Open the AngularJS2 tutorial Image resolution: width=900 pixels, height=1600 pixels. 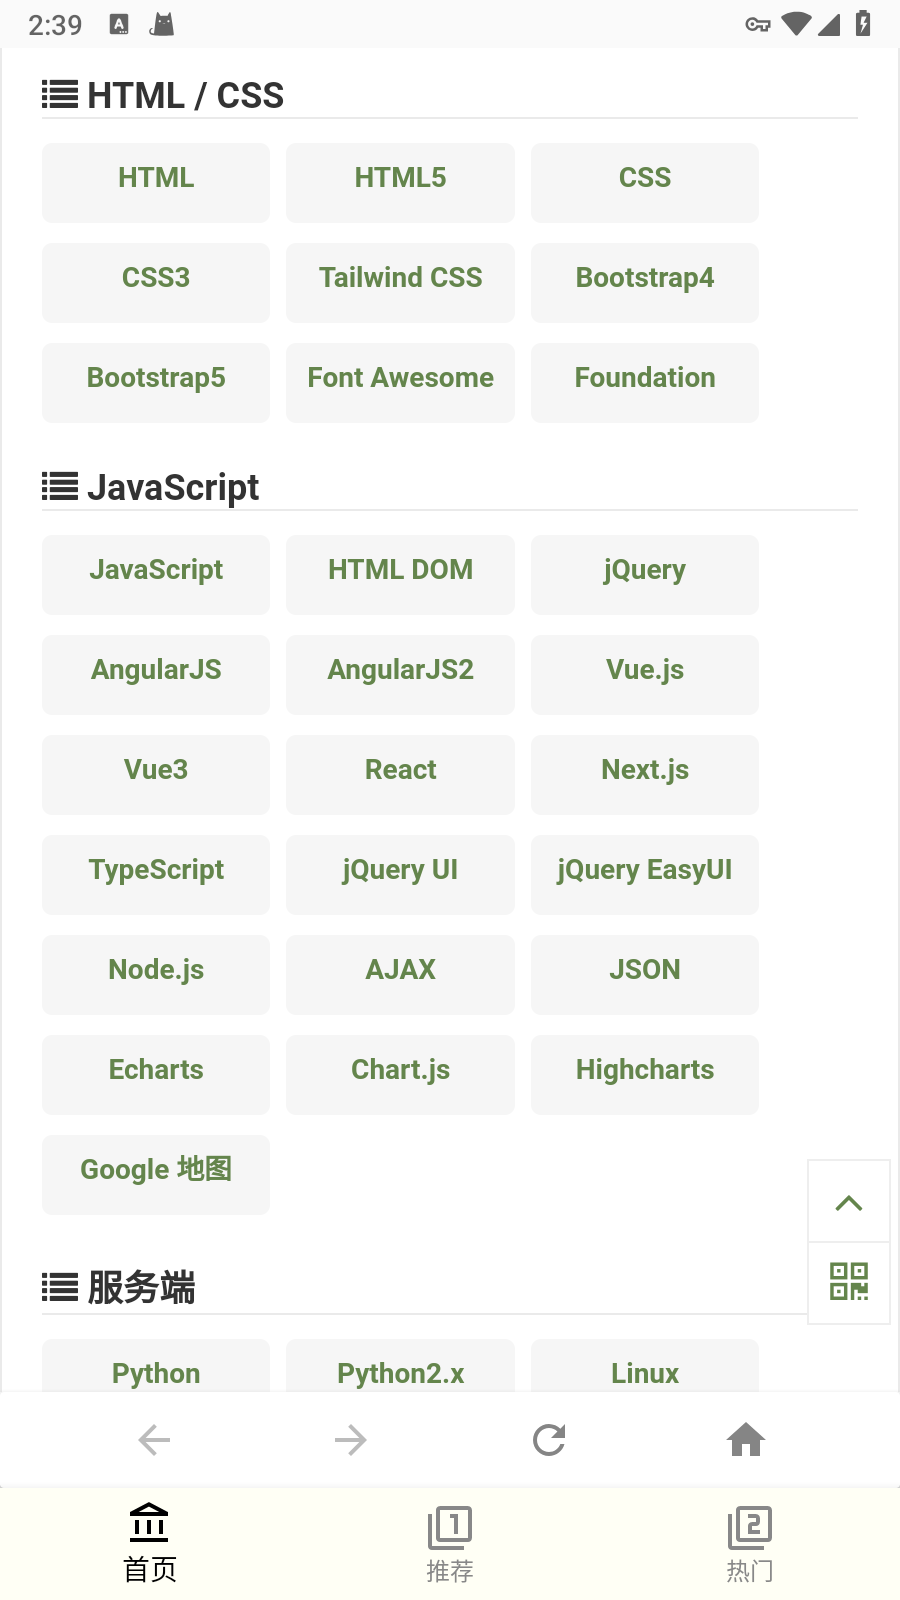point(400,674)
